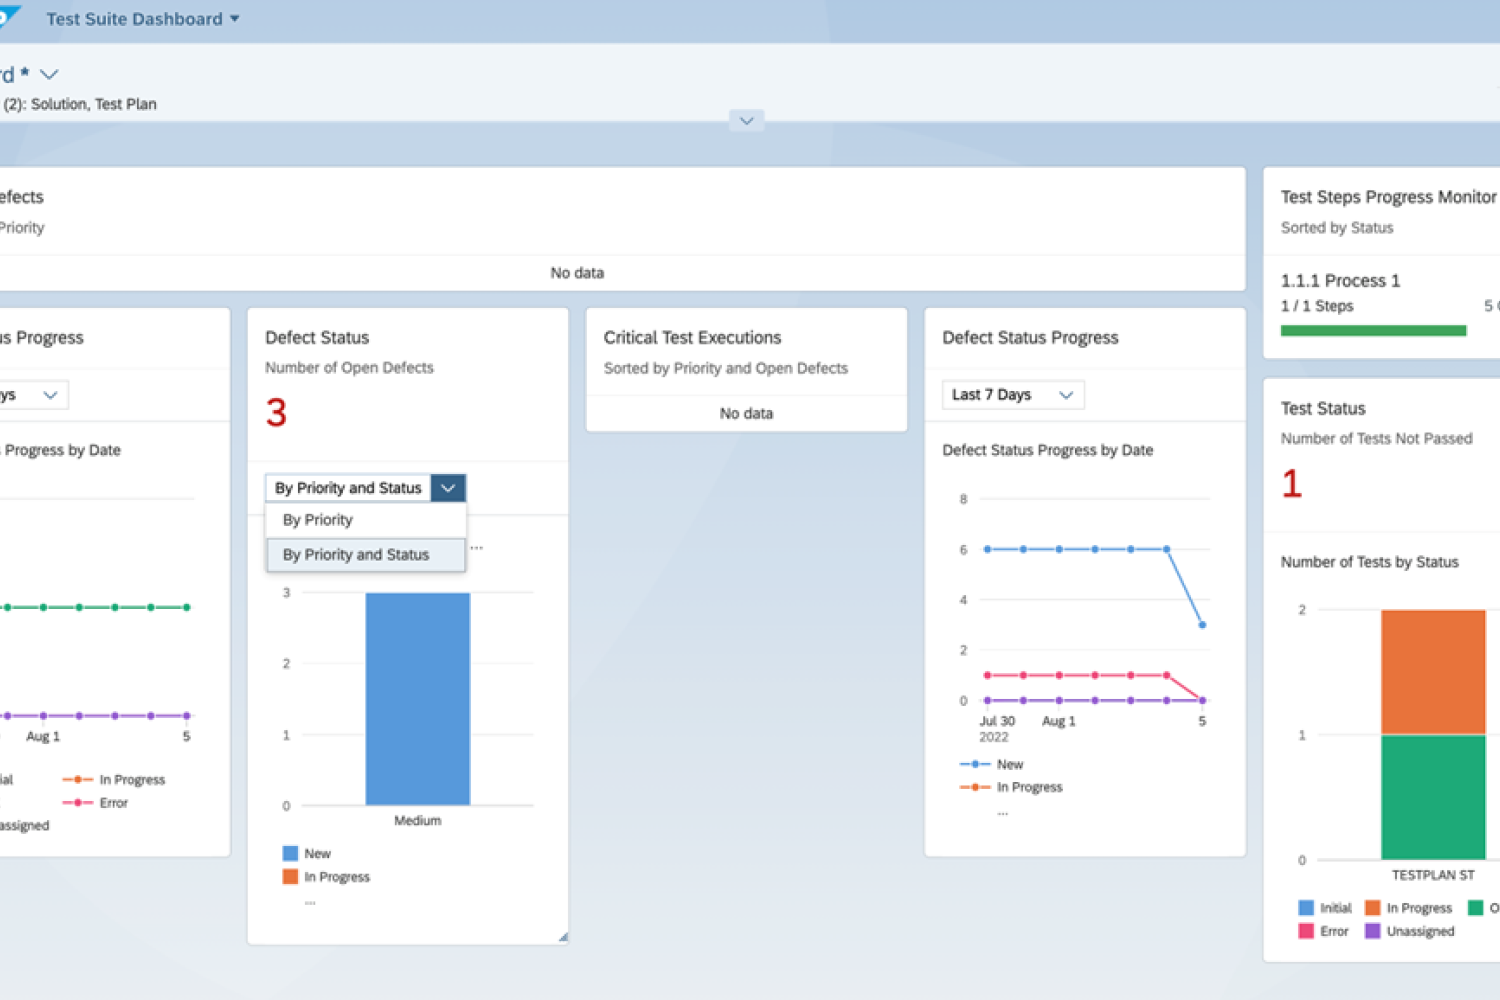
Task: Open the Test Steps Progress Monitor card header
Action: [x=1388, y=198]
